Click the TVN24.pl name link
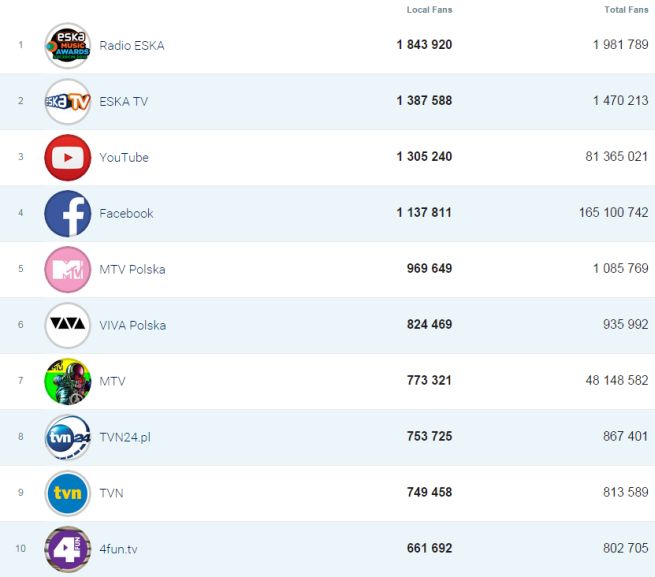Screen dimensions: 655x577 (x=125, y=437)
